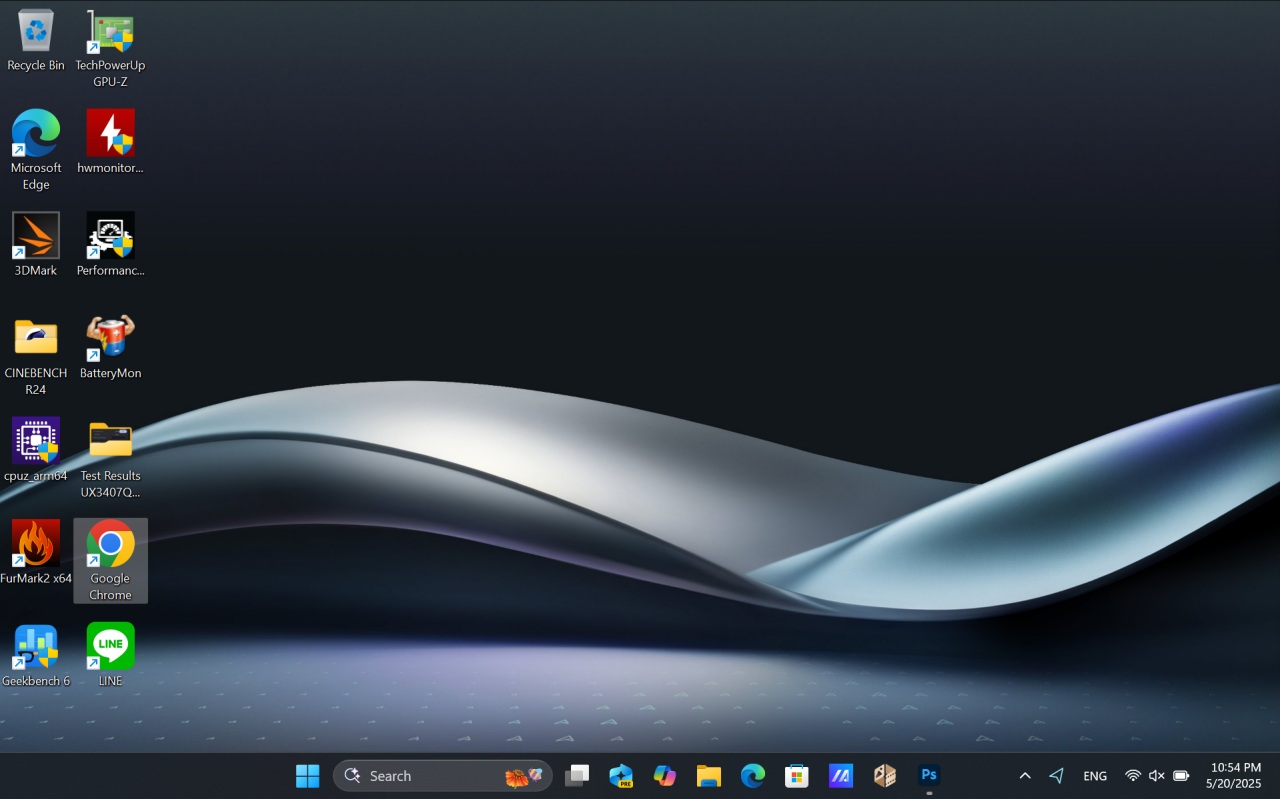Select the 3DMark desktop shortcut

[x=36, y=245]
